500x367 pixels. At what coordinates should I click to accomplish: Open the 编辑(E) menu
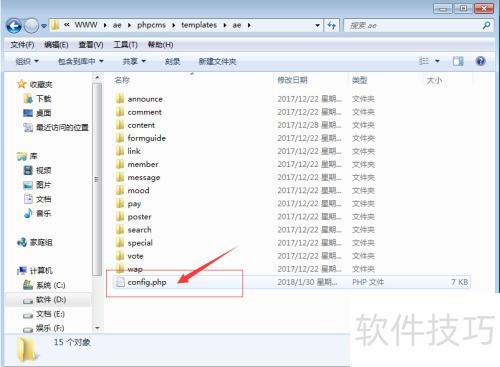pos(56,45)
